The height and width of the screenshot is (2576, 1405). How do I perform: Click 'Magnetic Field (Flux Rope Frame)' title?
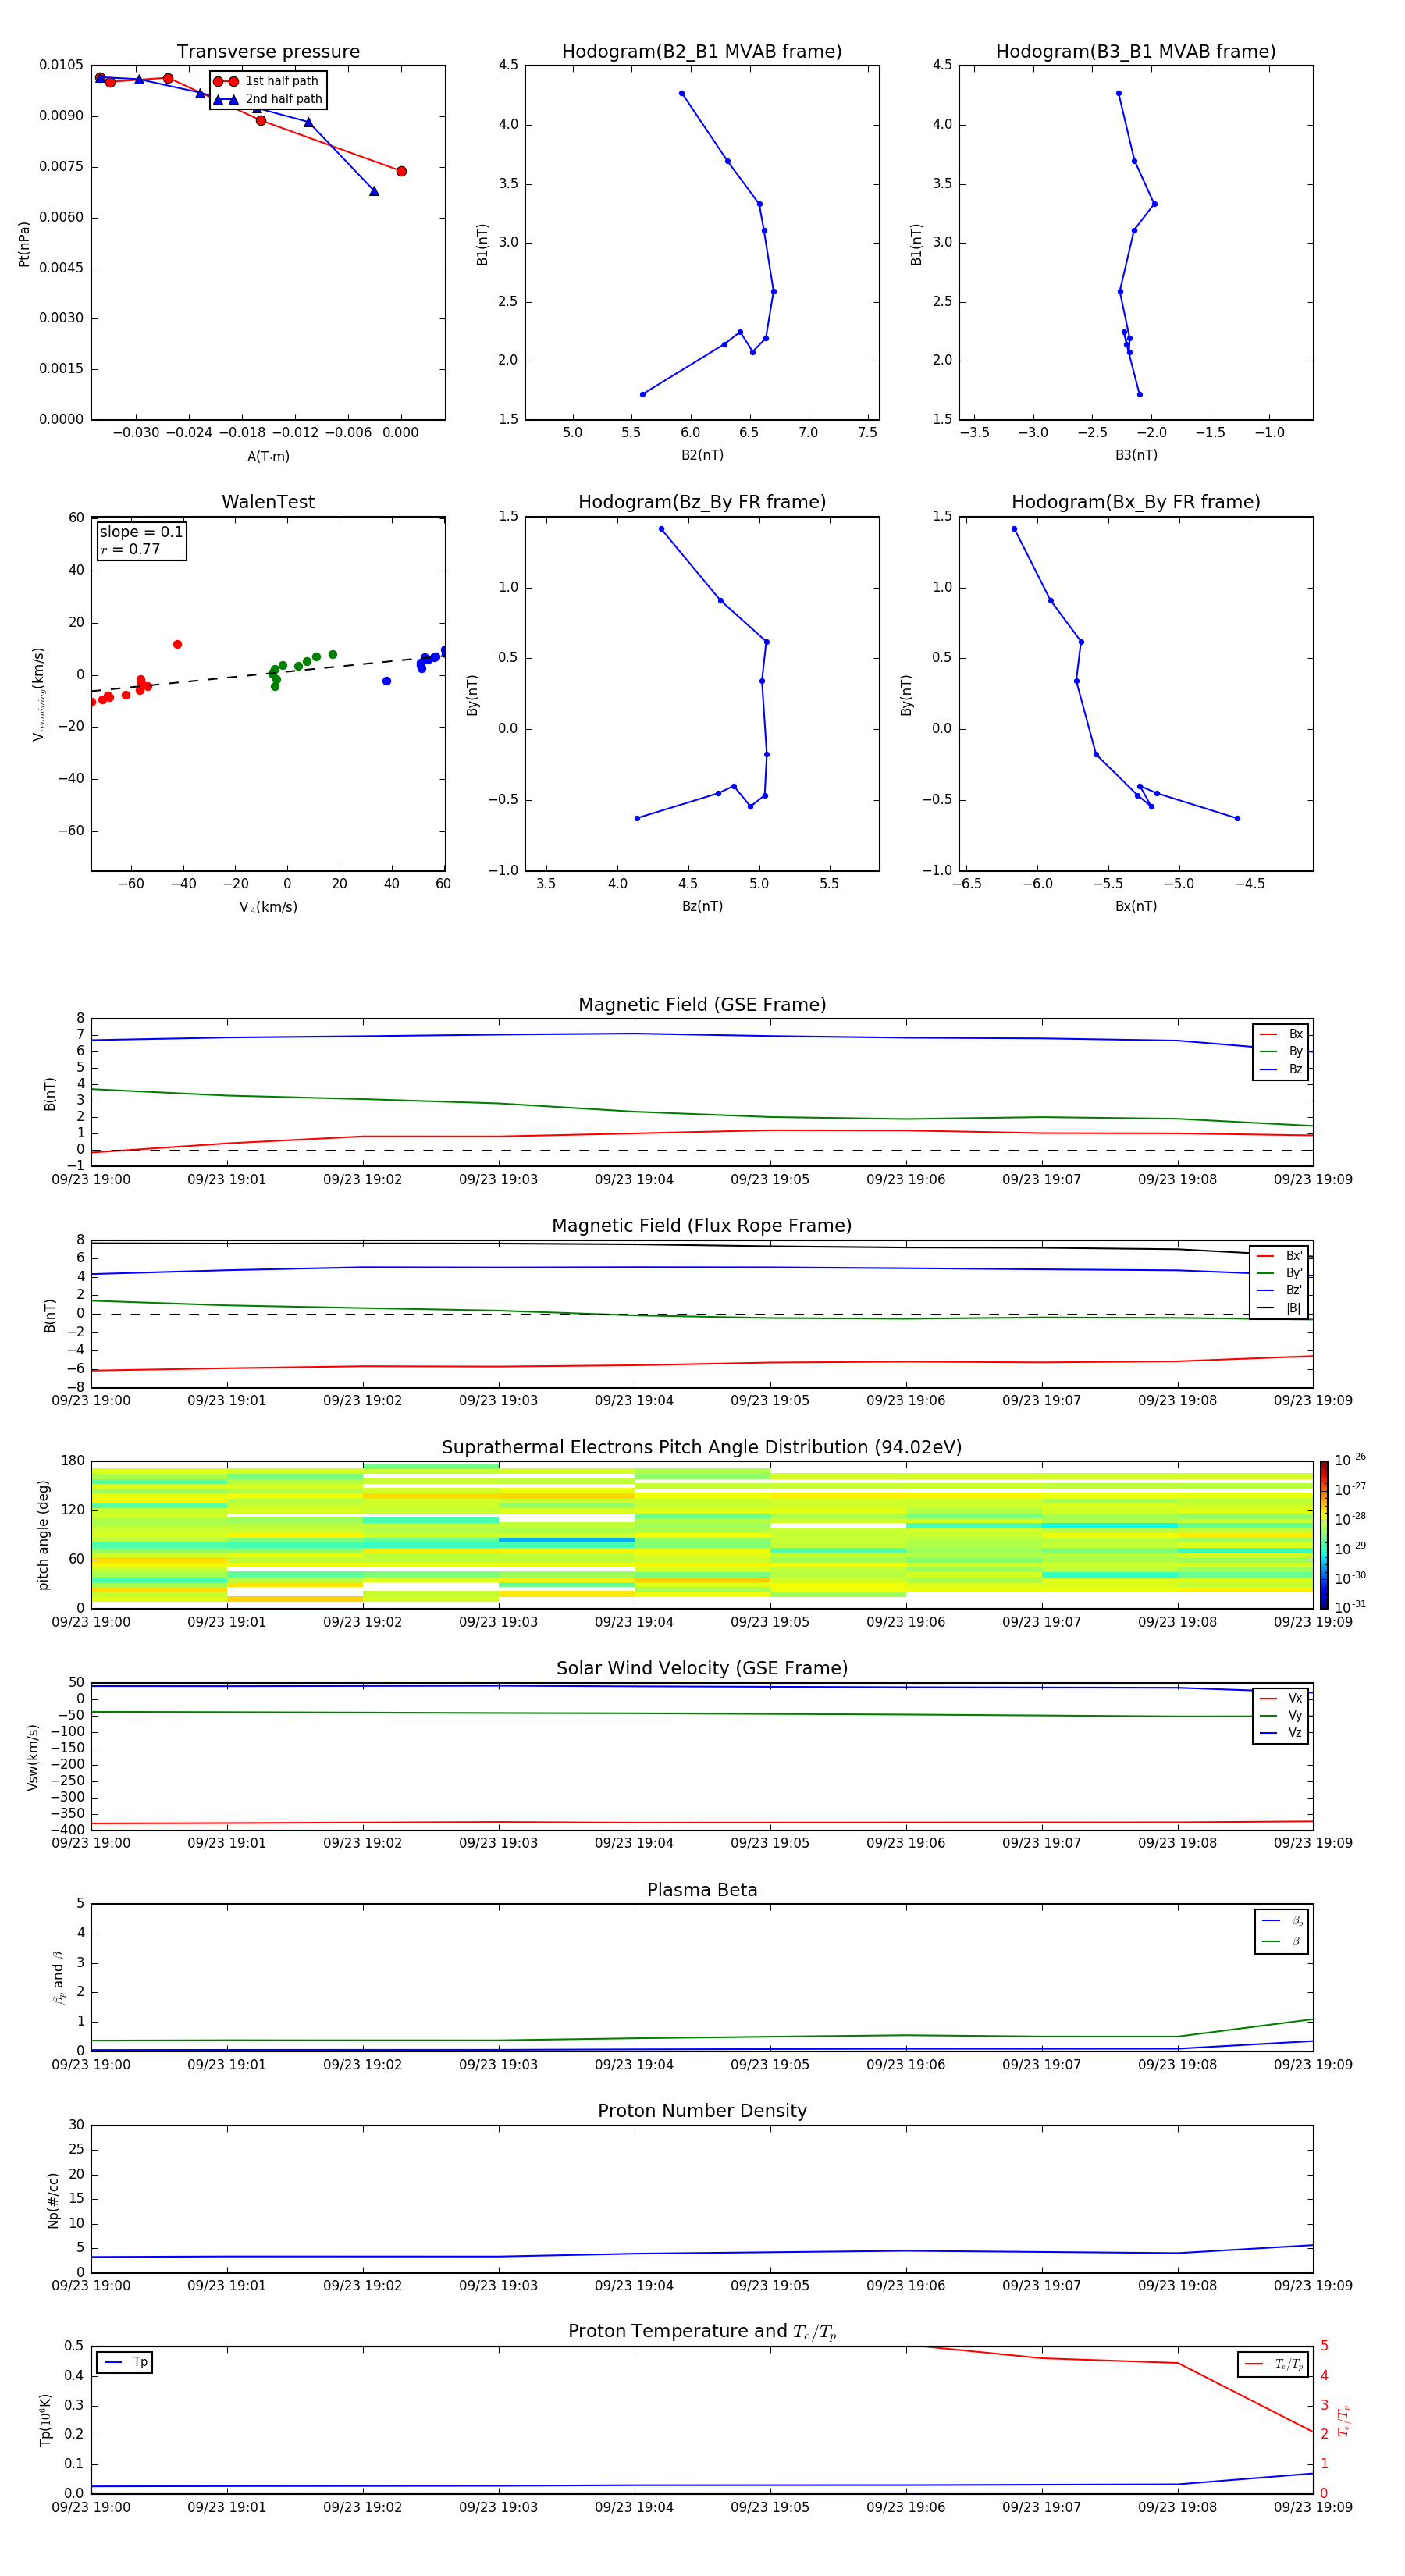pos(702,1226)
